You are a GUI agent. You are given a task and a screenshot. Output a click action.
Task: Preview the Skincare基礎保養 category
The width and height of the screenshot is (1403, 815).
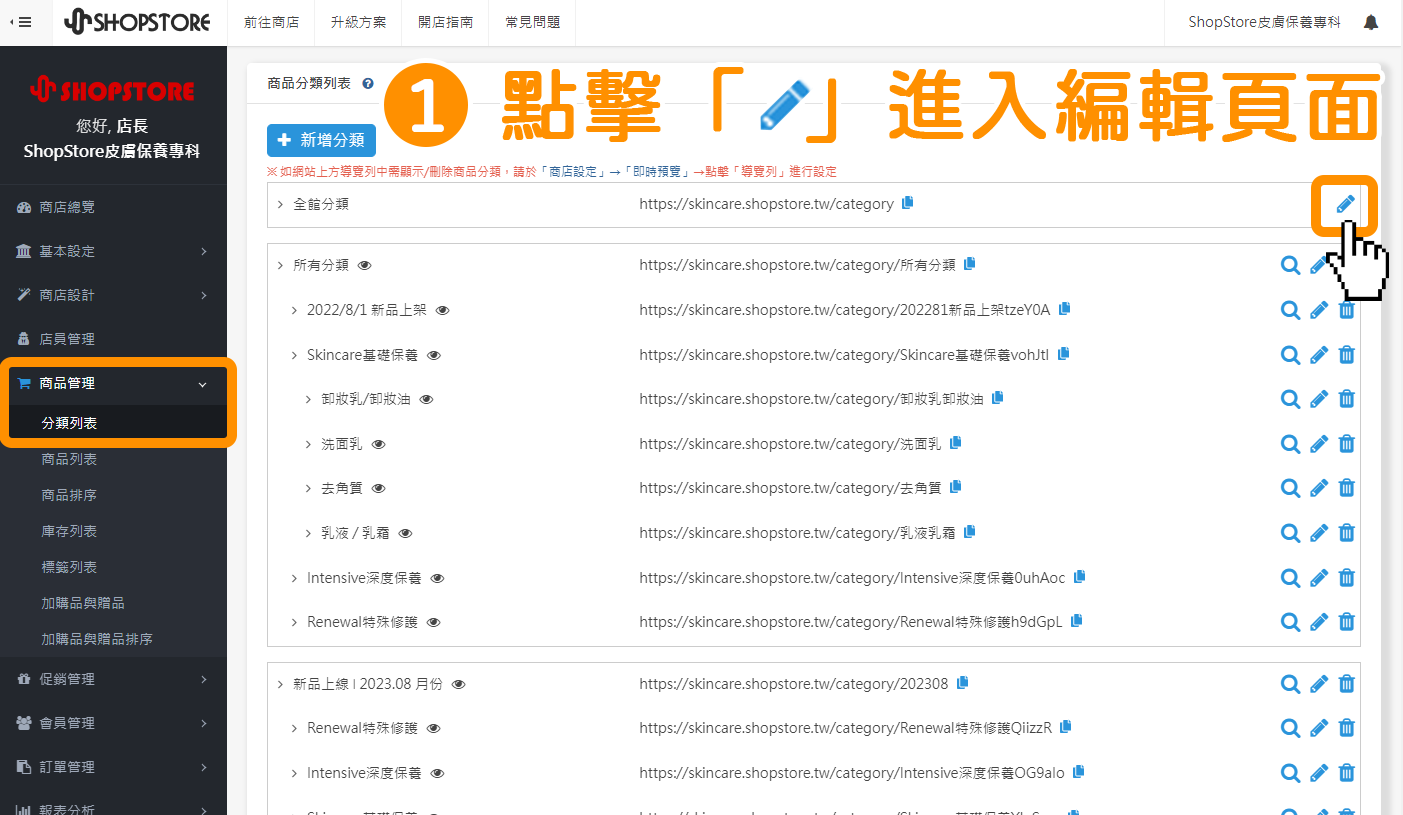tap(1291, 354)
